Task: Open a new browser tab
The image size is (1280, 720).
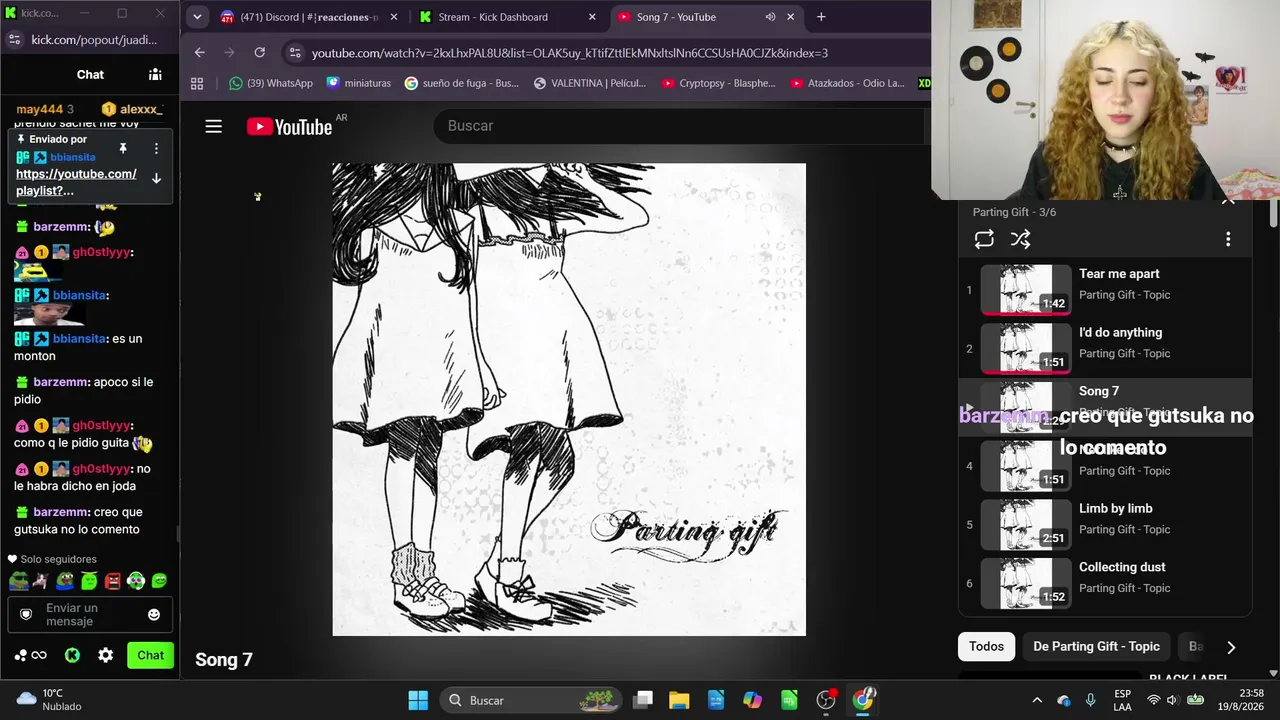Action: pos(821,17)
